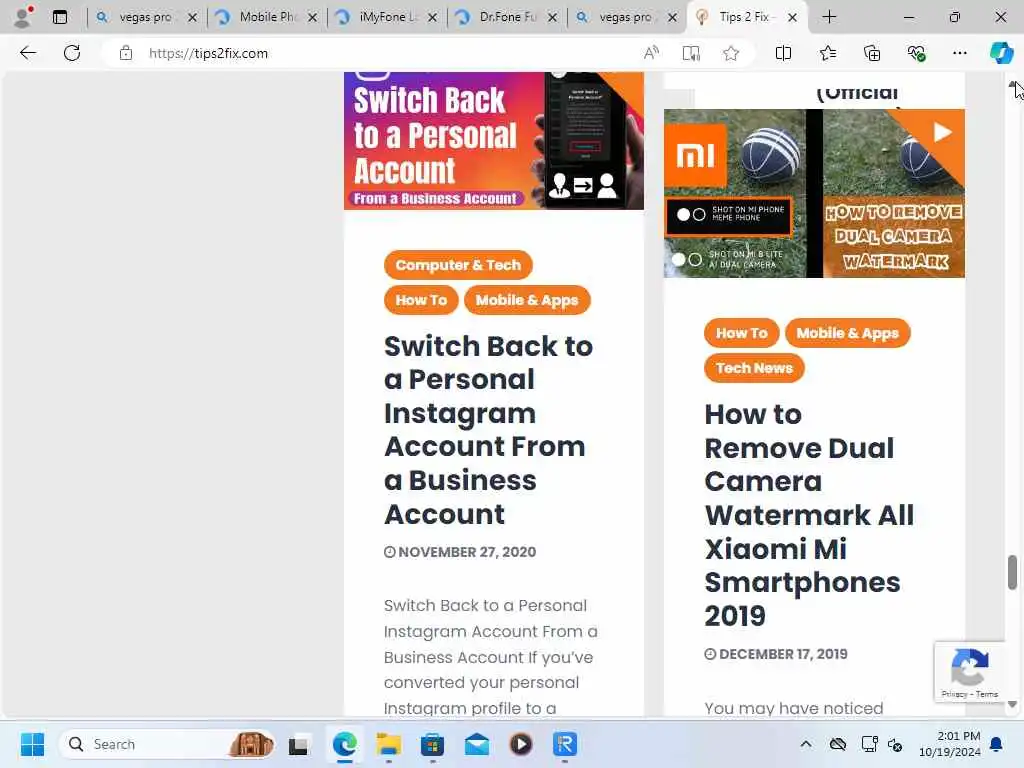This screenshot has height=768, width=1024.
Task: Launch the Copilot sidebar icon
Action: 1001,53
